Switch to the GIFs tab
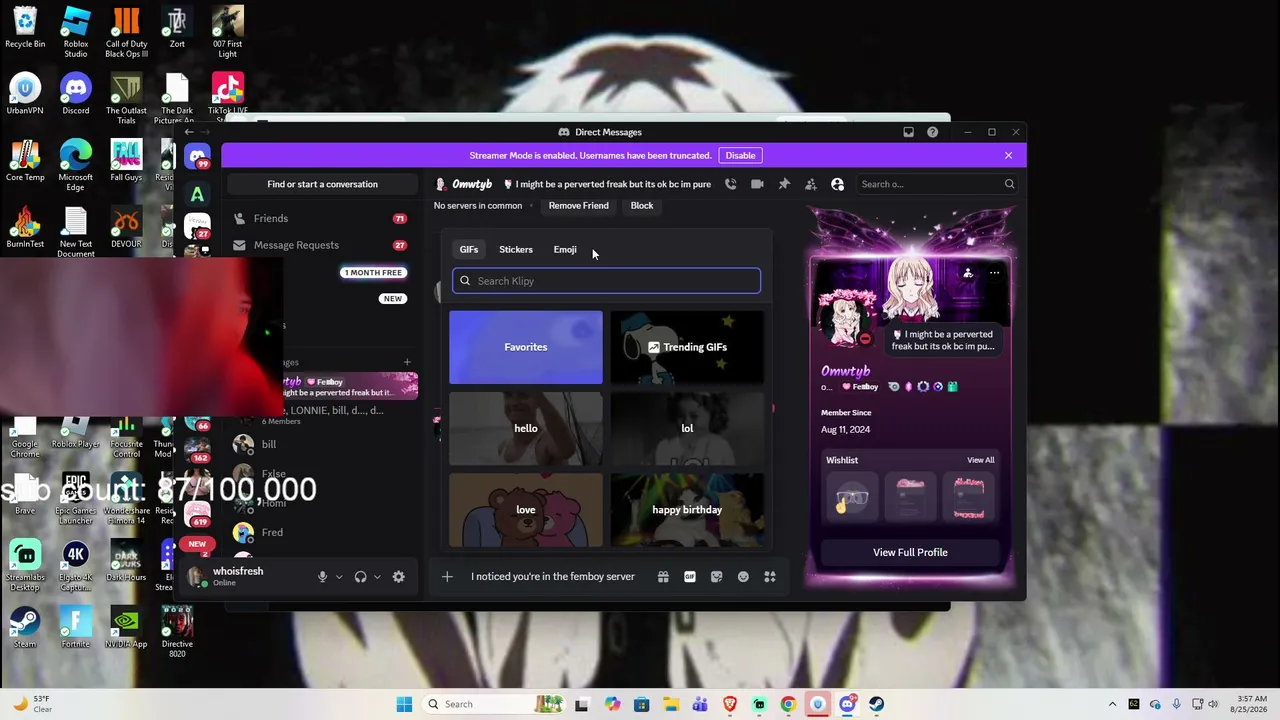The height and width of the screenshot is (720, 1280). [469, 249]
